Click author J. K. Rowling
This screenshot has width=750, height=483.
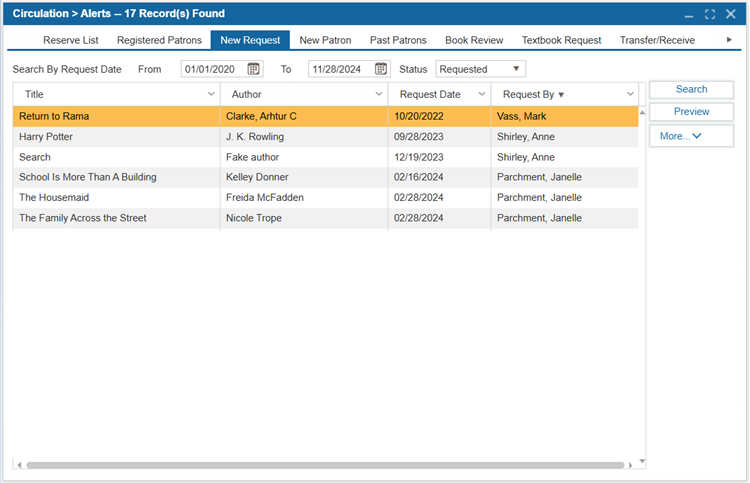pos(255,137)
